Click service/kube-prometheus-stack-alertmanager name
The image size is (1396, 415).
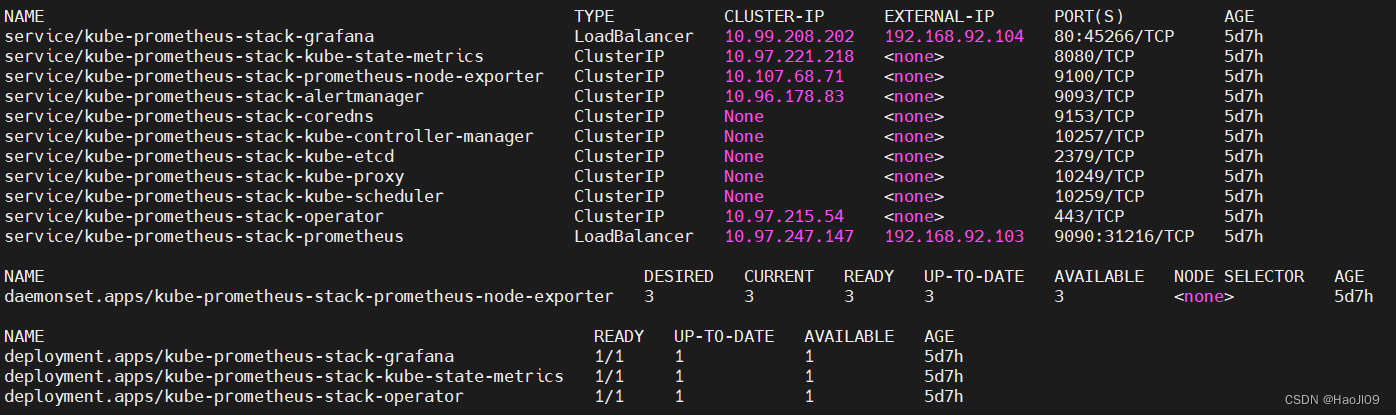[214, 96]
